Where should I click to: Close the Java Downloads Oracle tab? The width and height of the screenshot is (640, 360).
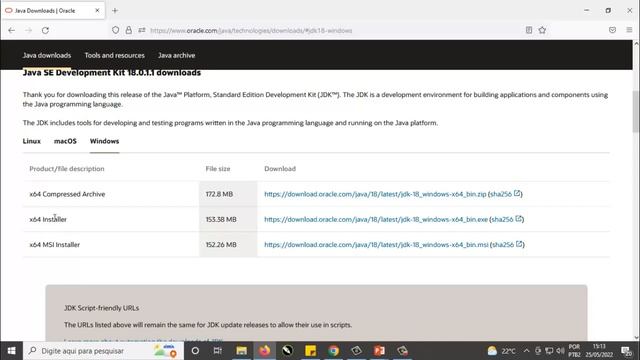[x=97, y=11]
